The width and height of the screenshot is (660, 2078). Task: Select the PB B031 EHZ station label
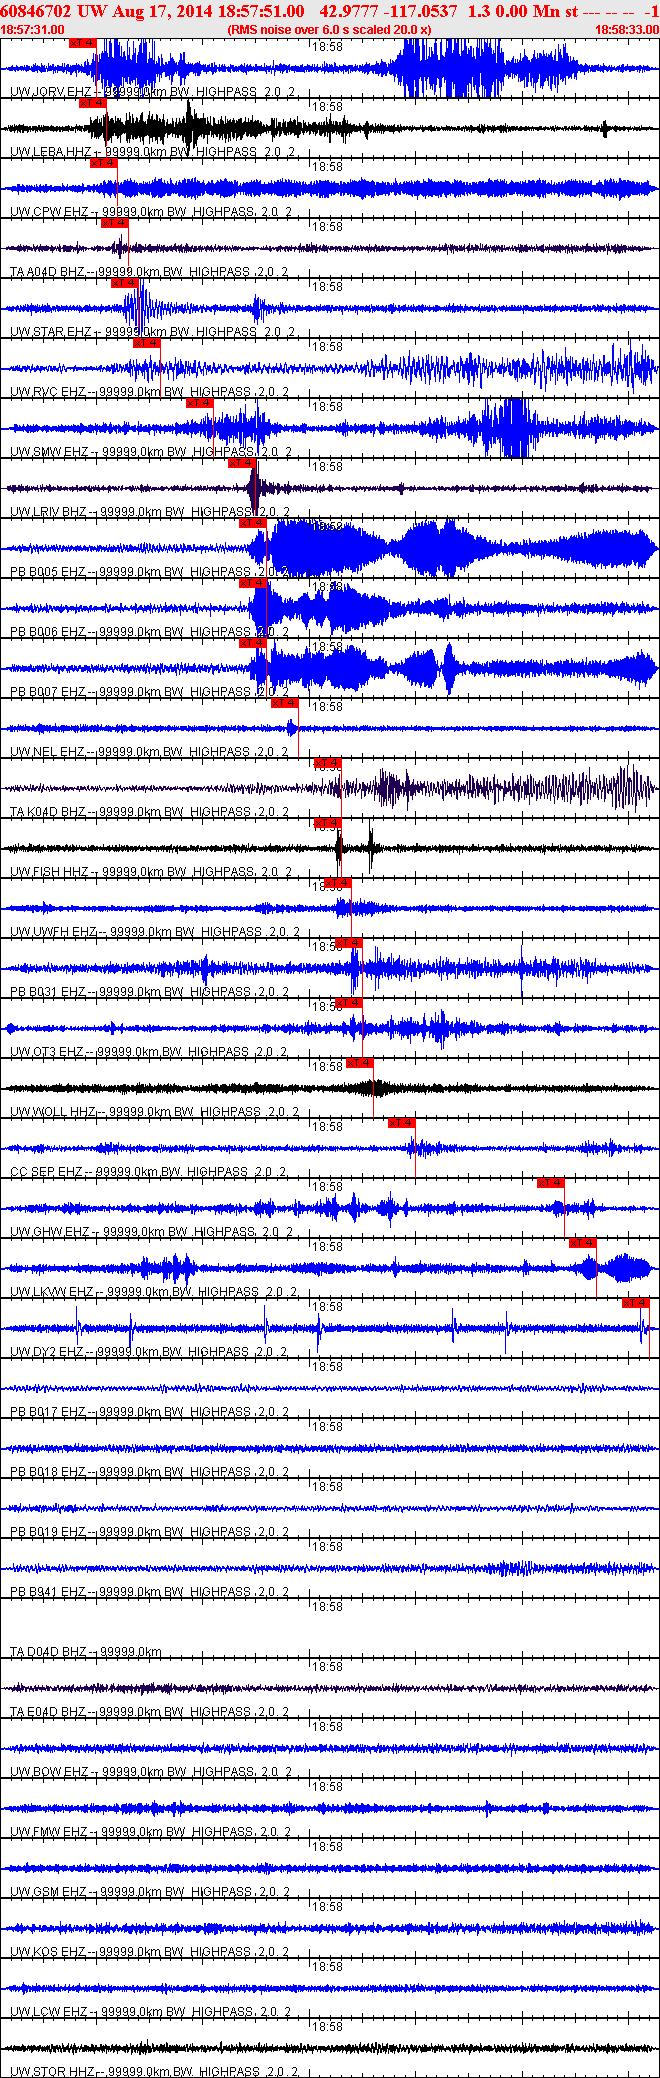tap(48, 992)
